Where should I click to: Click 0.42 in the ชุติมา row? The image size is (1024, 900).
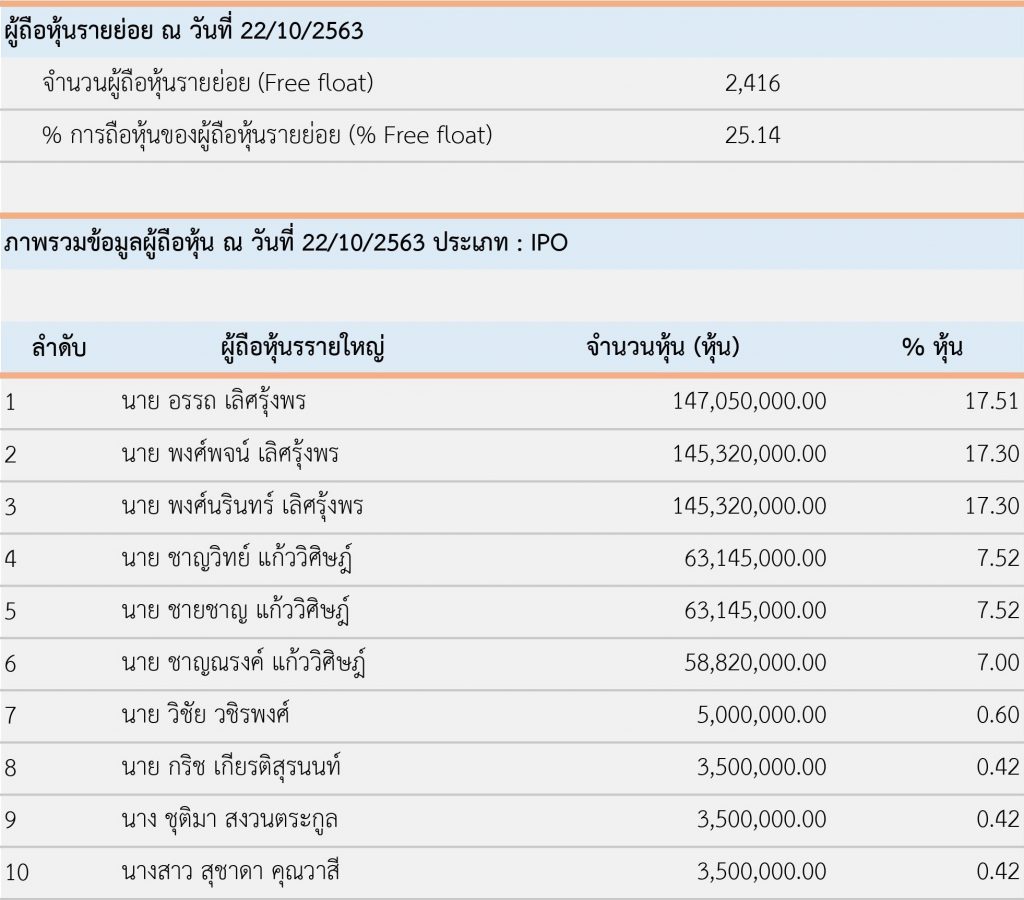[997, 819]
